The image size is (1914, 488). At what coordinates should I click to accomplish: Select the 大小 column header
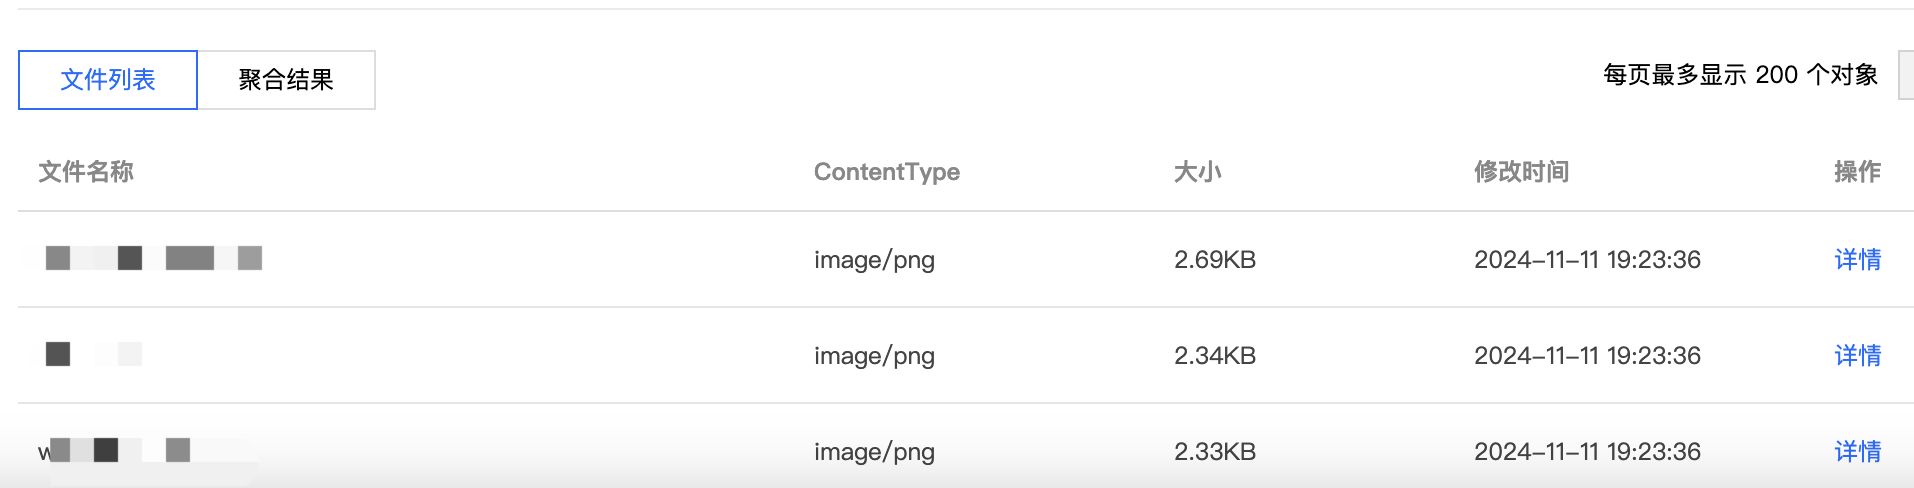click(1197, 172)
